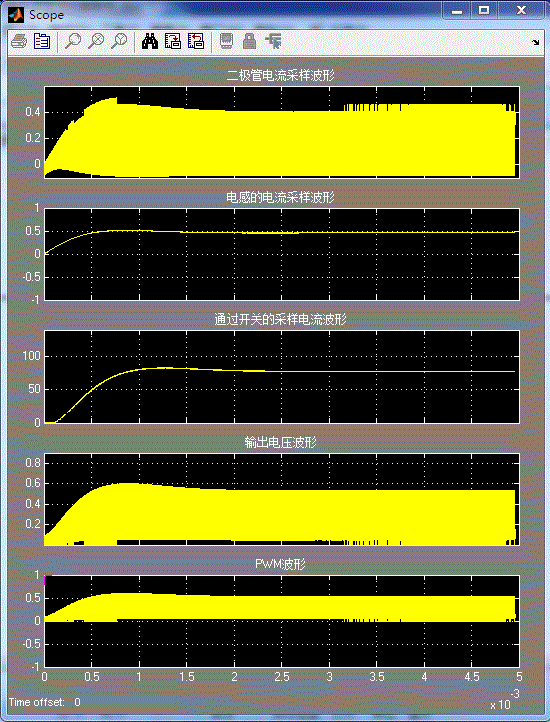
Task: Select the 通过开关的采样电流波形 plot axes
Action: pos(282,377)
